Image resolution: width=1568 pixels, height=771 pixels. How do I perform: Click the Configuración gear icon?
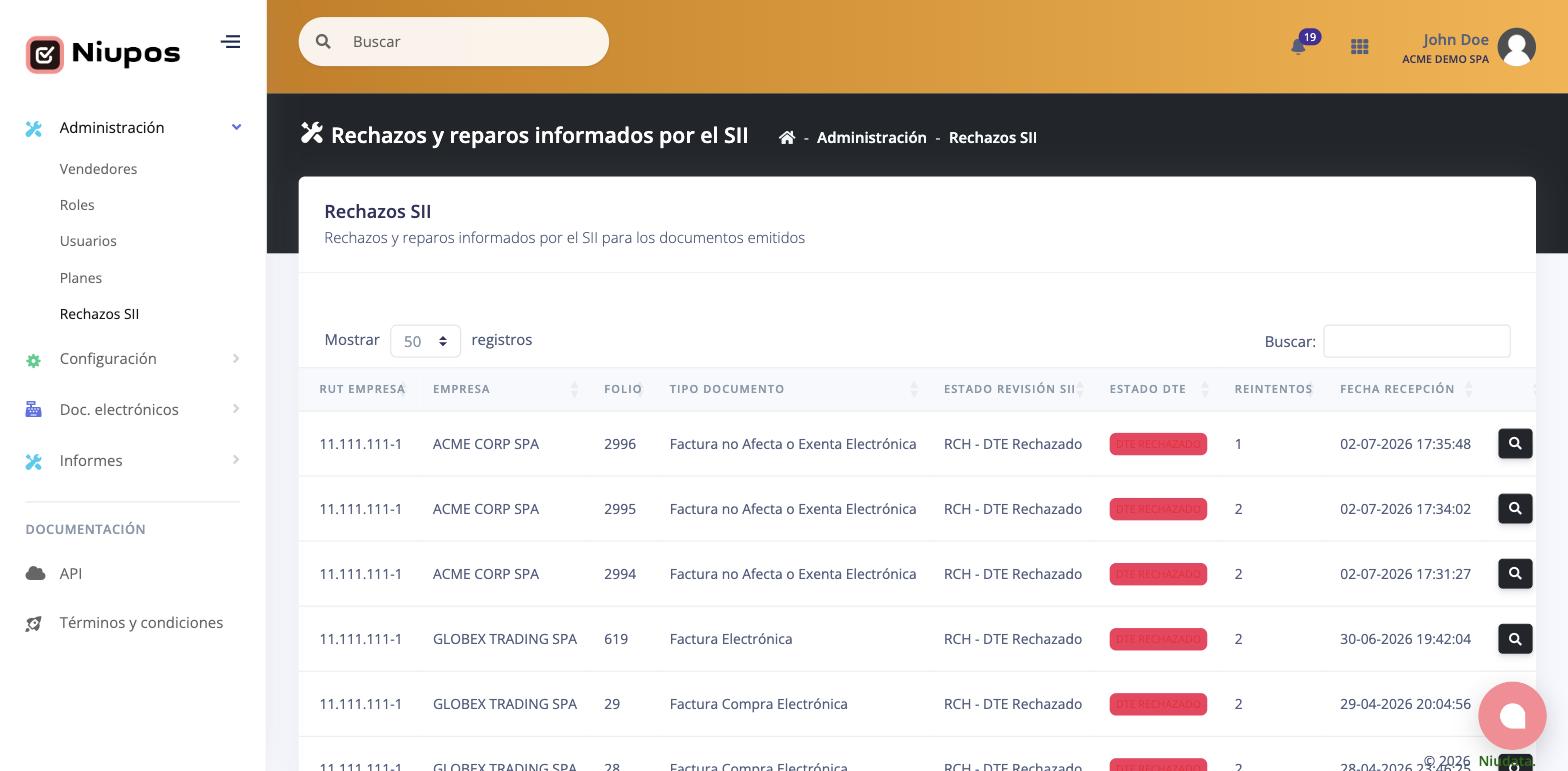coord(34,360)
